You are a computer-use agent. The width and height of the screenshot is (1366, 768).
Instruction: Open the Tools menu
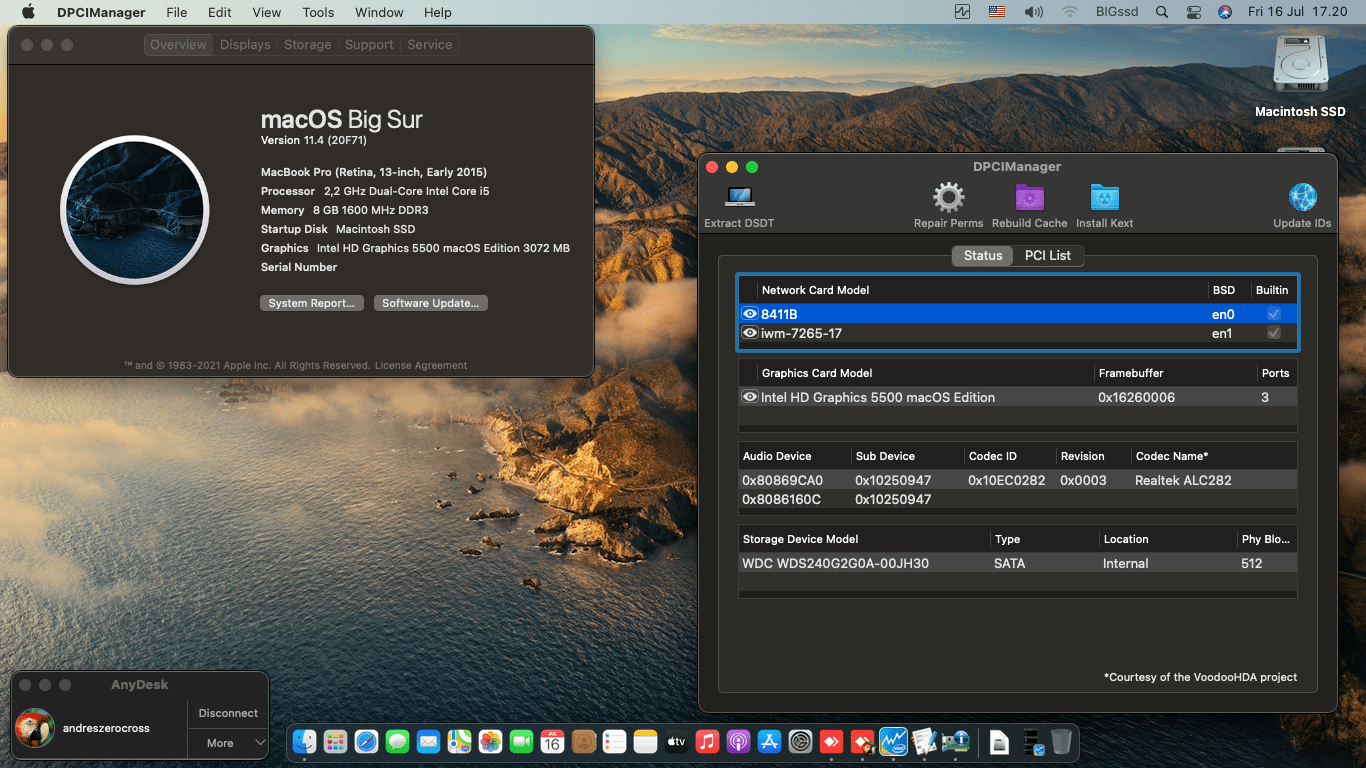(318, 12)
